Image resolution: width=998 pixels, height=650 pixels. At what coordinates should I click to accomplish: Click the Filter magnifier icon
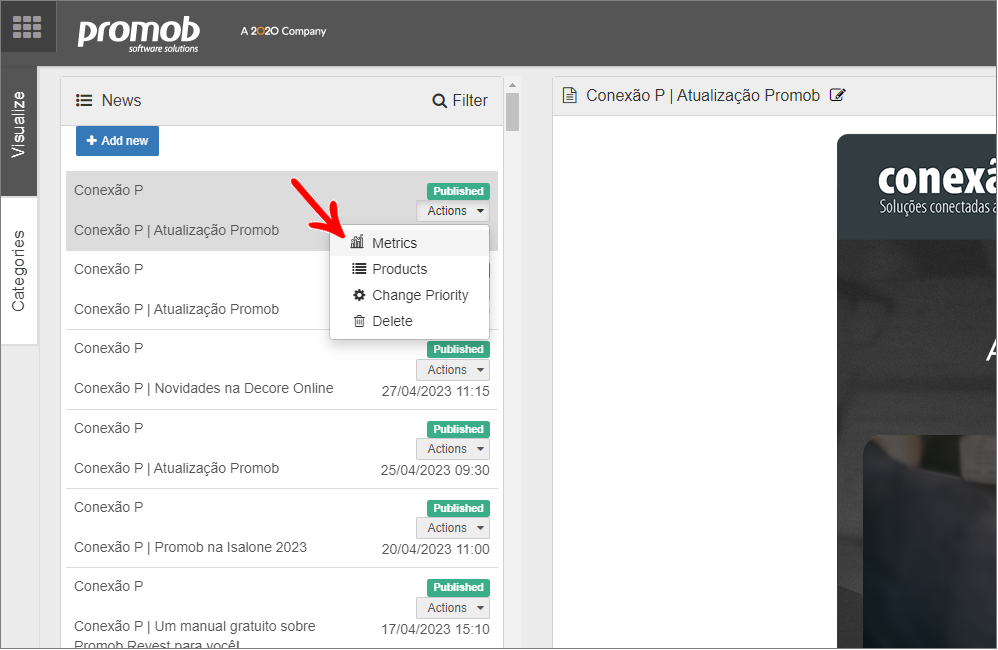click(x=439, y=101)
